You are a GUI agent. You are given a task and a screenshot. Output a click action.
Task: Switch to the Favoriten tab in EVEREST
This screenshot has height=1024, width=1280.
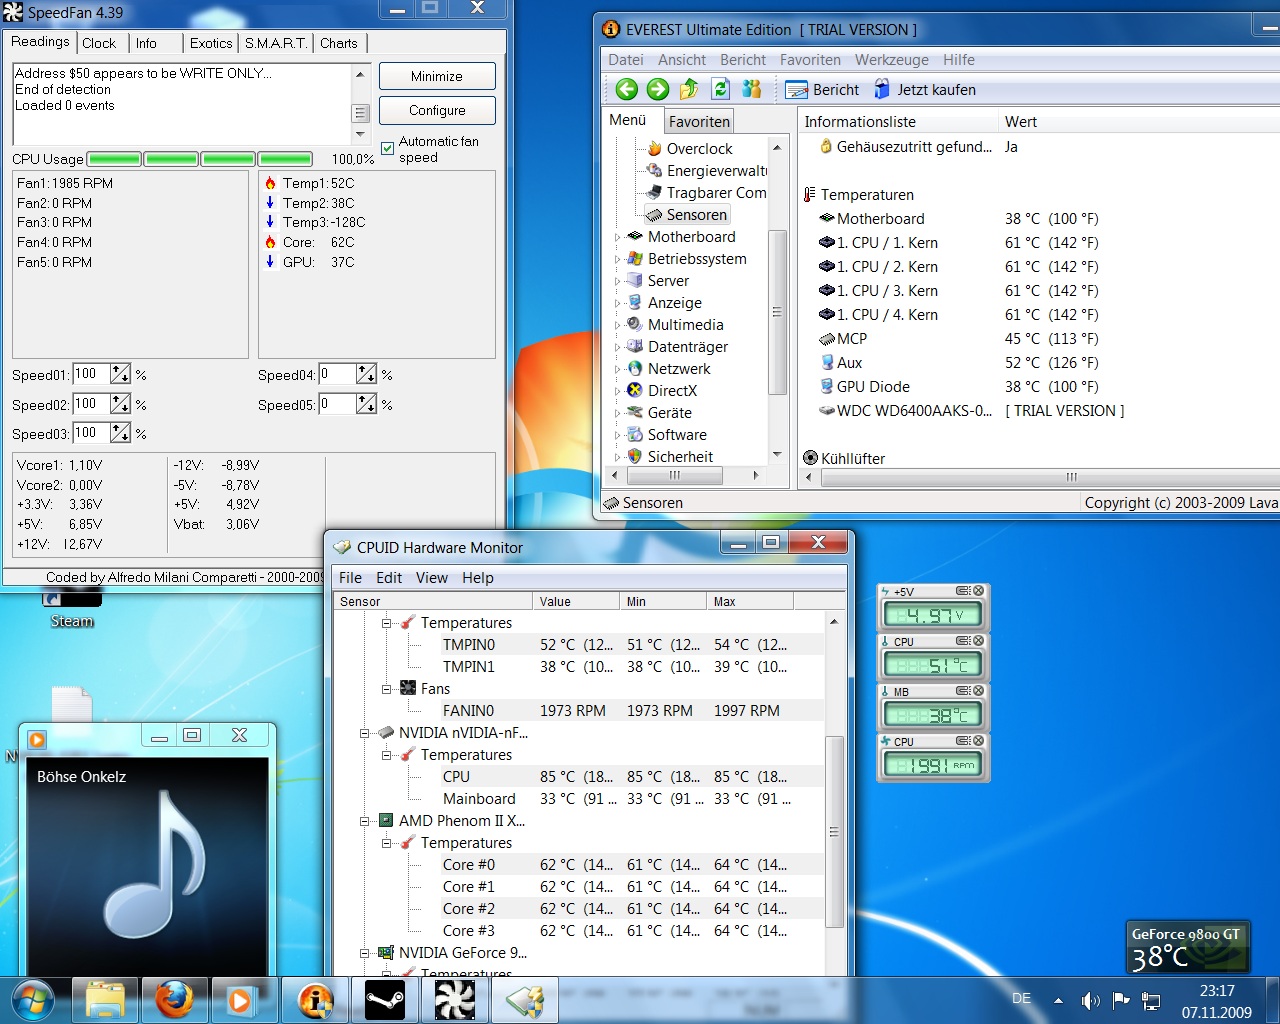coord(699,122)
